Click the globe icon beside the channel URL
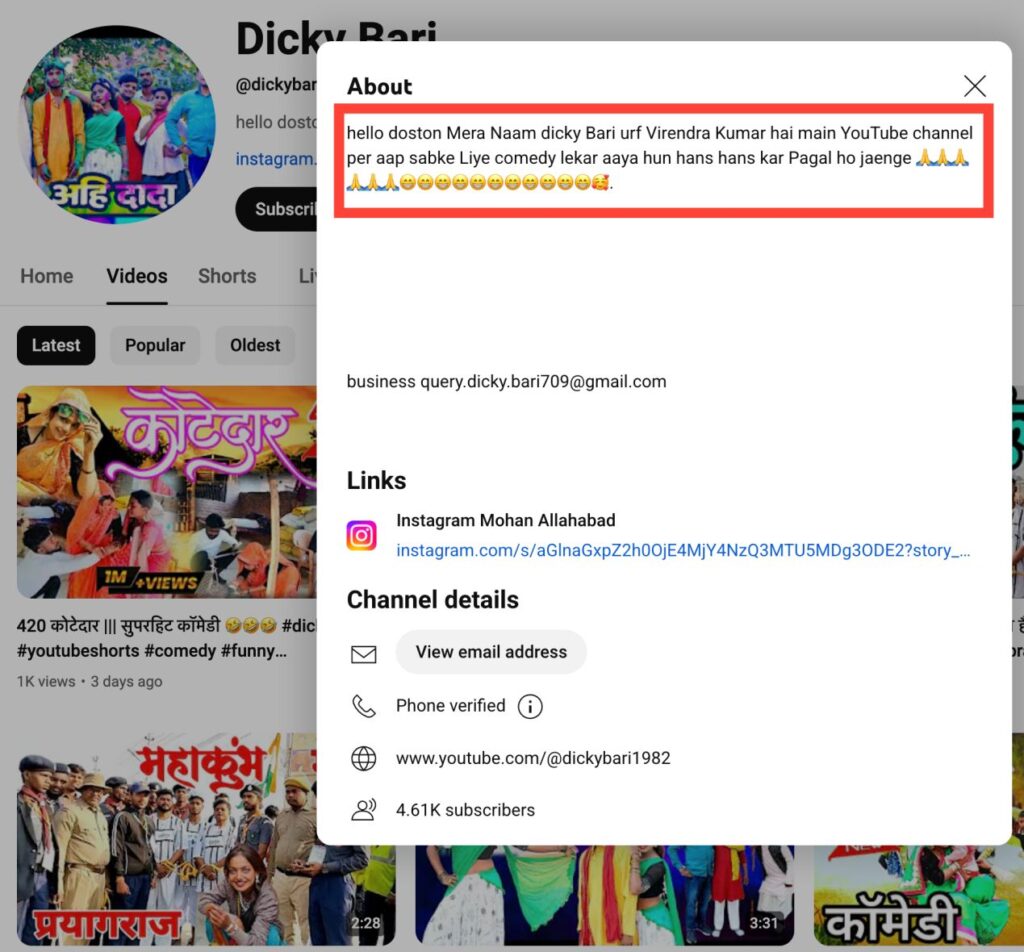 pos(364,759)
